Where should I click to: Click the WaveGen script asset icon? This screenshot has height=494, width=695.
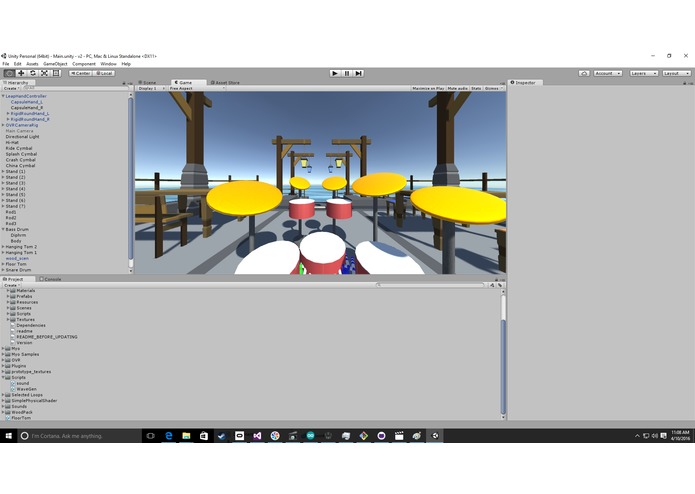pos(13,389)
